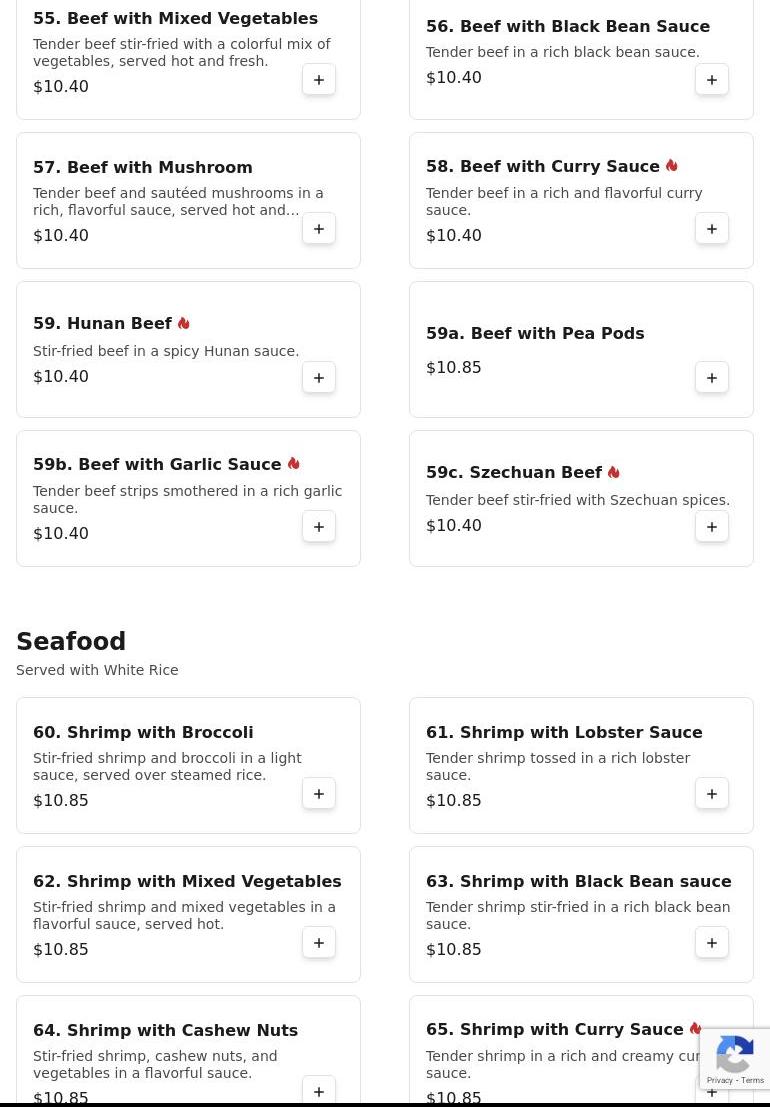770x1107 pixels.
Task: Open 59c. Szechuan Beef item title
Action: coord(514,472)
